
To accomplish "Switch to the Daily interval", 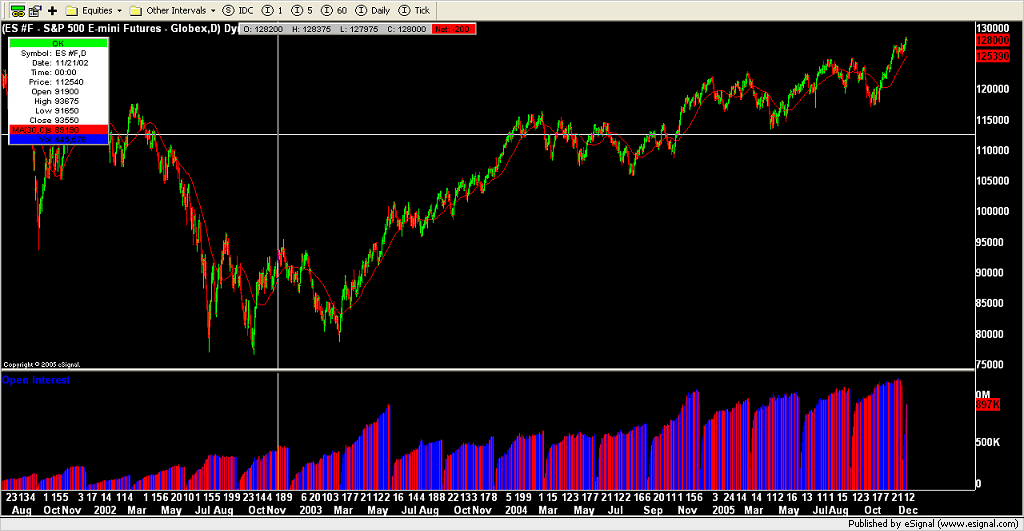I will pos(372,10).
